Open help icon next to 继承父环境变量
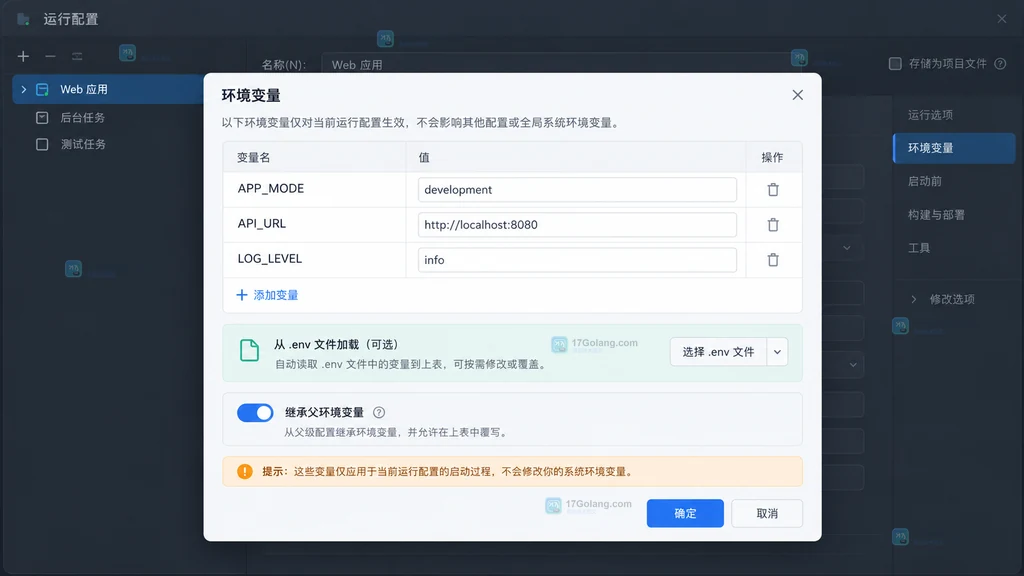1024x576 pixels. (379, 412)
